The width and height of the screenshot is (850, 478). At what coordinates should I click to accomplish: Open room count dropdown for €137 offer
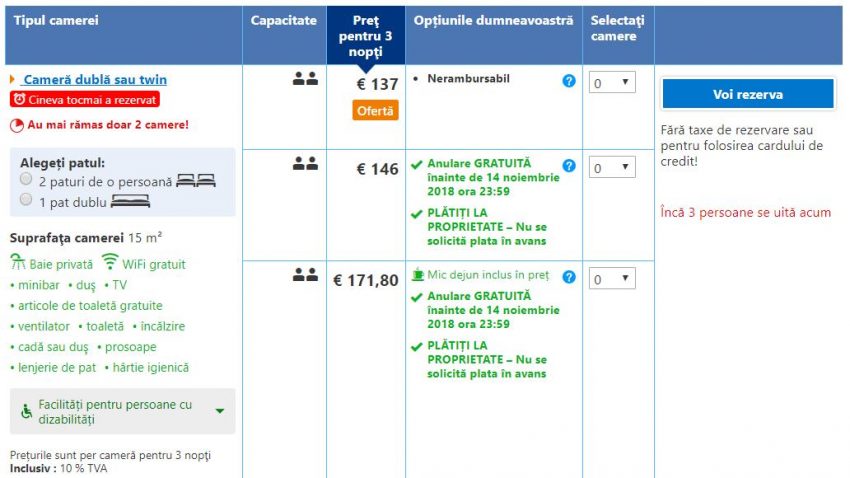(612, 83)
